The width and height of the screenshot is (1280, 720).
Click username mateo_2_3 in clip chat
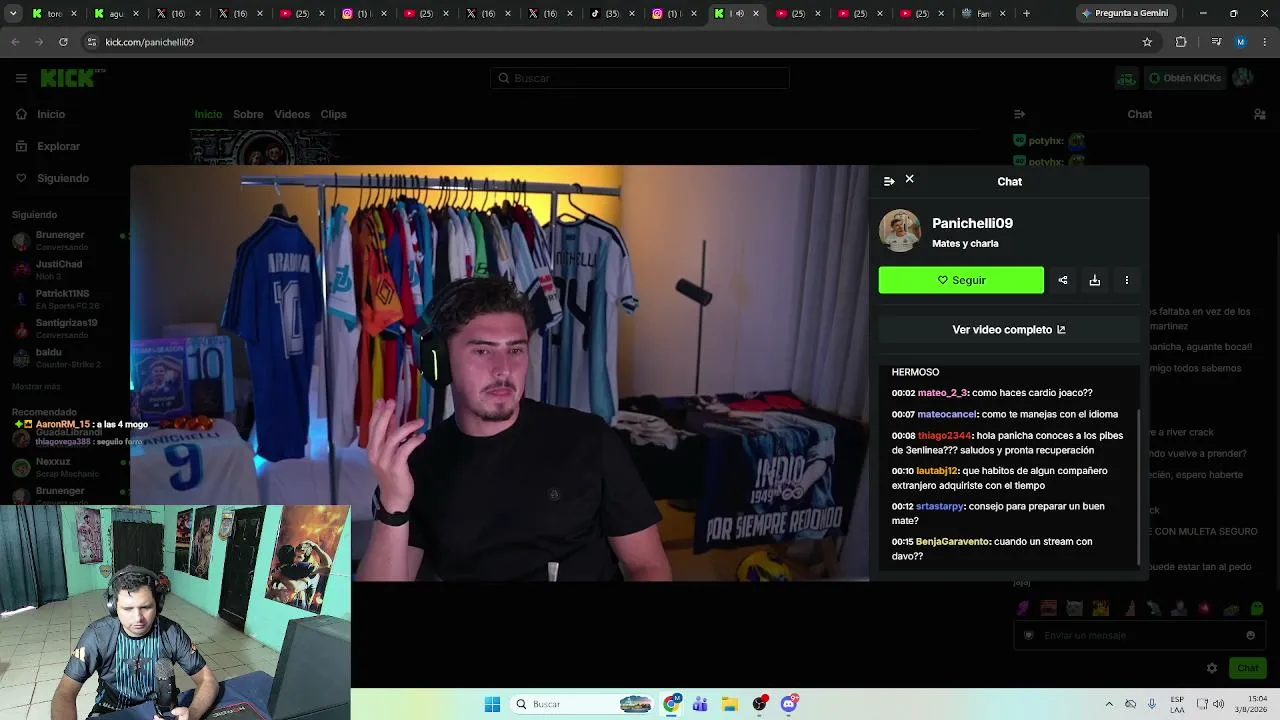coord(942,393)
